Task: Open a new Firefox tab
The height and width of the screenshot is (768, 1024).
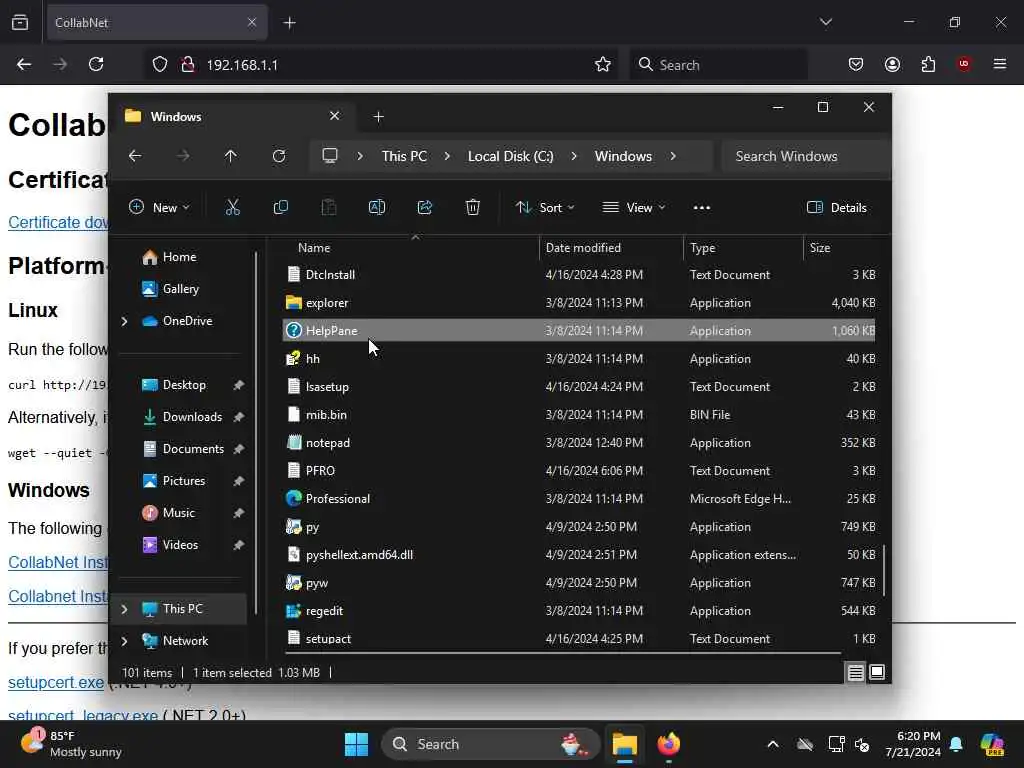Action: 289,22
